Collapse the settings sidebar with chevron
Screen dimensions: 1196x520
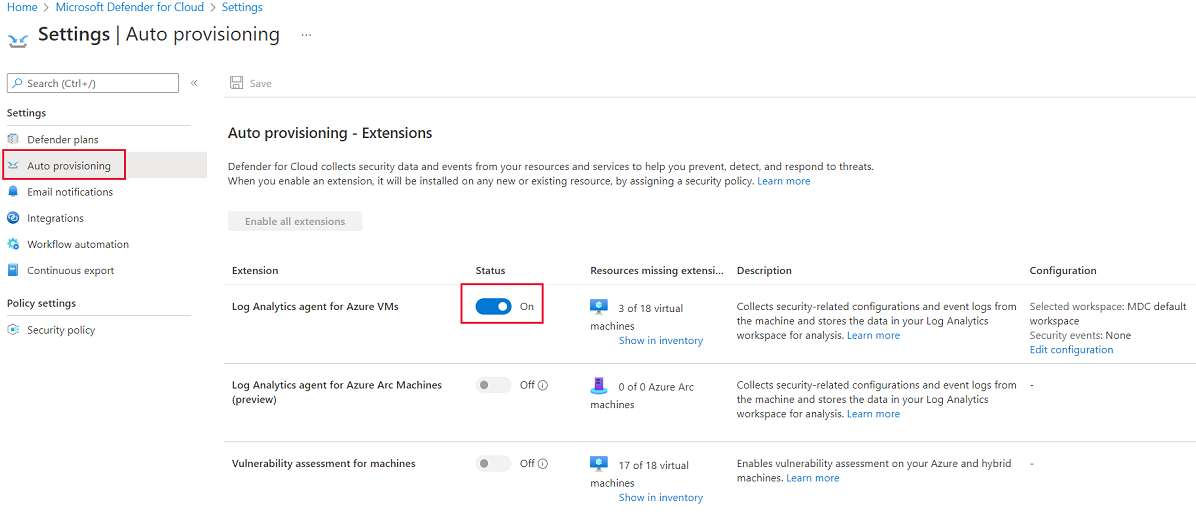pyautogui.click(x=194, y=83)
